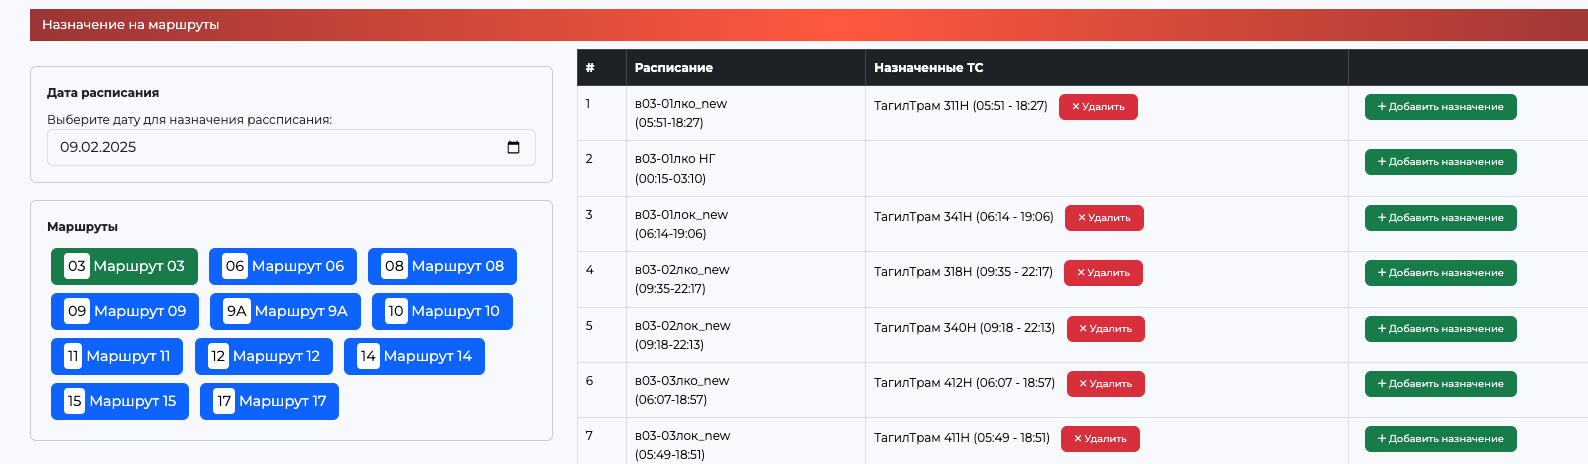Delete the ТагилТрам 318Н assignment
The width and height of the screenshot is (1588, 464).
pyautogui.click(x=1103, y=273)
